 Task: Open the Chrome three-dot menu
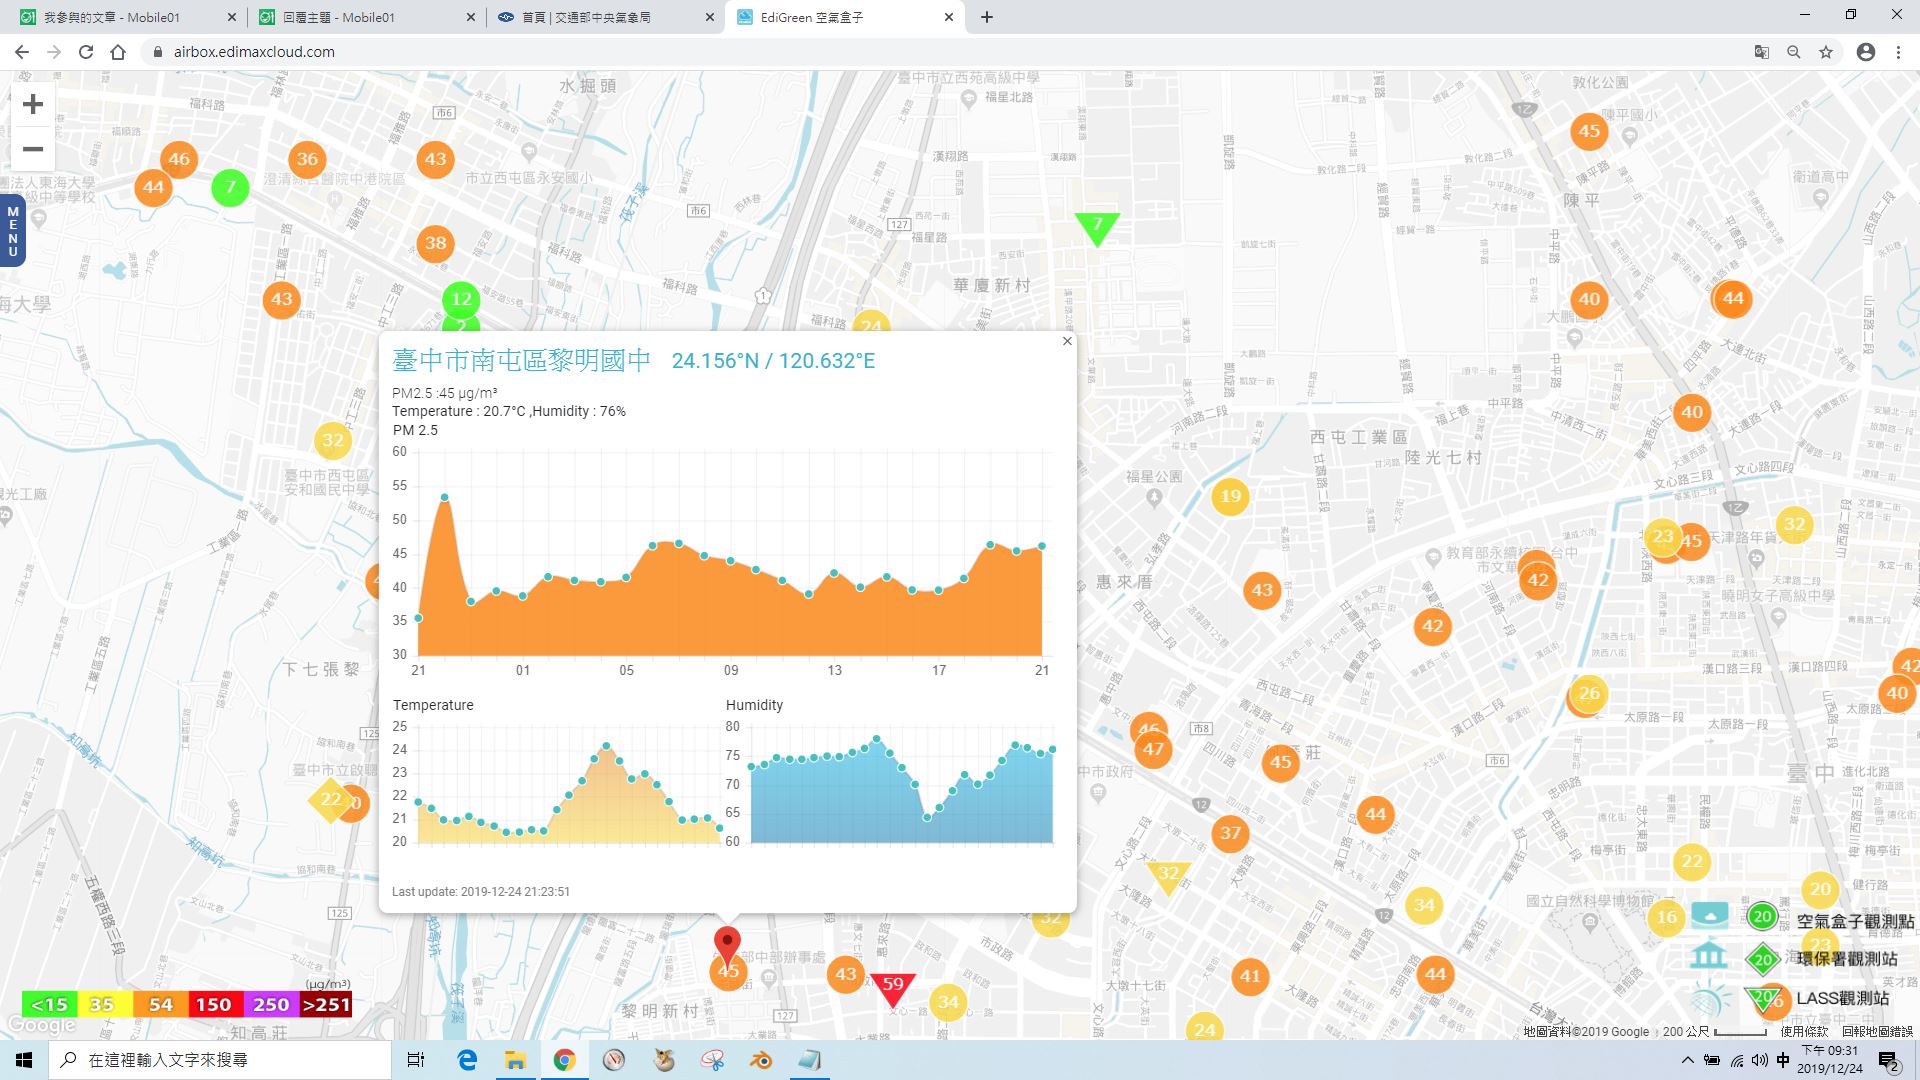1898,52
